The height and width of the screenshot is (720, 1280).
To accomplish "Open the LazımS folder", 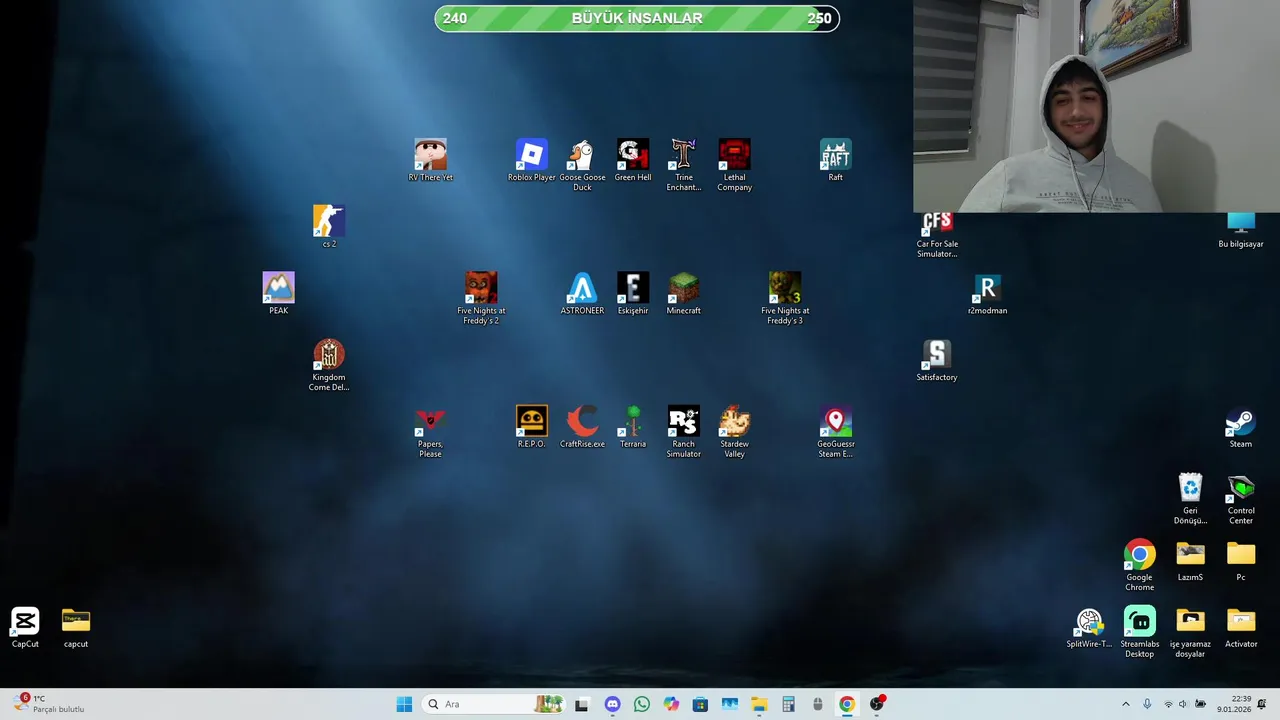I will pyautogui.click(x=1190, y=561).
